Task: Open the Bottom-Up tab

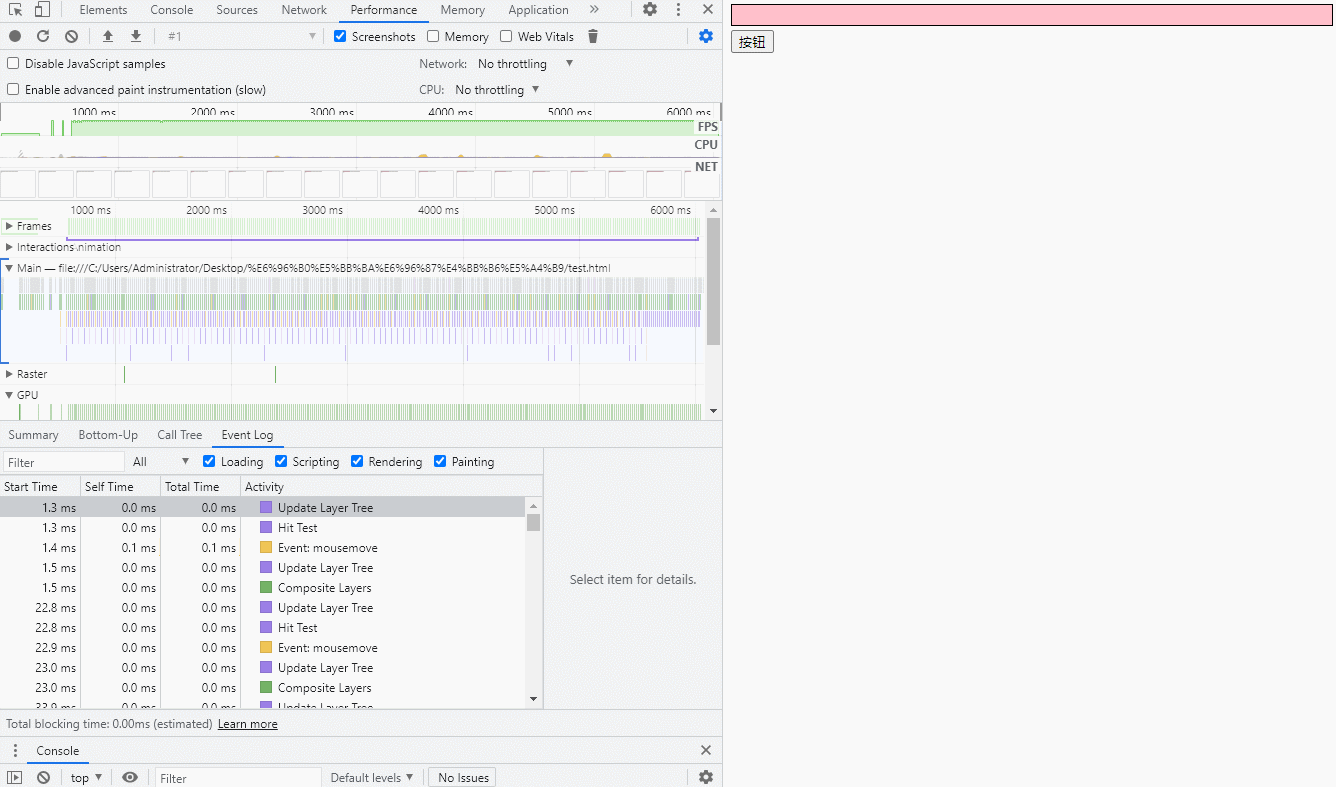Action: 108,435
